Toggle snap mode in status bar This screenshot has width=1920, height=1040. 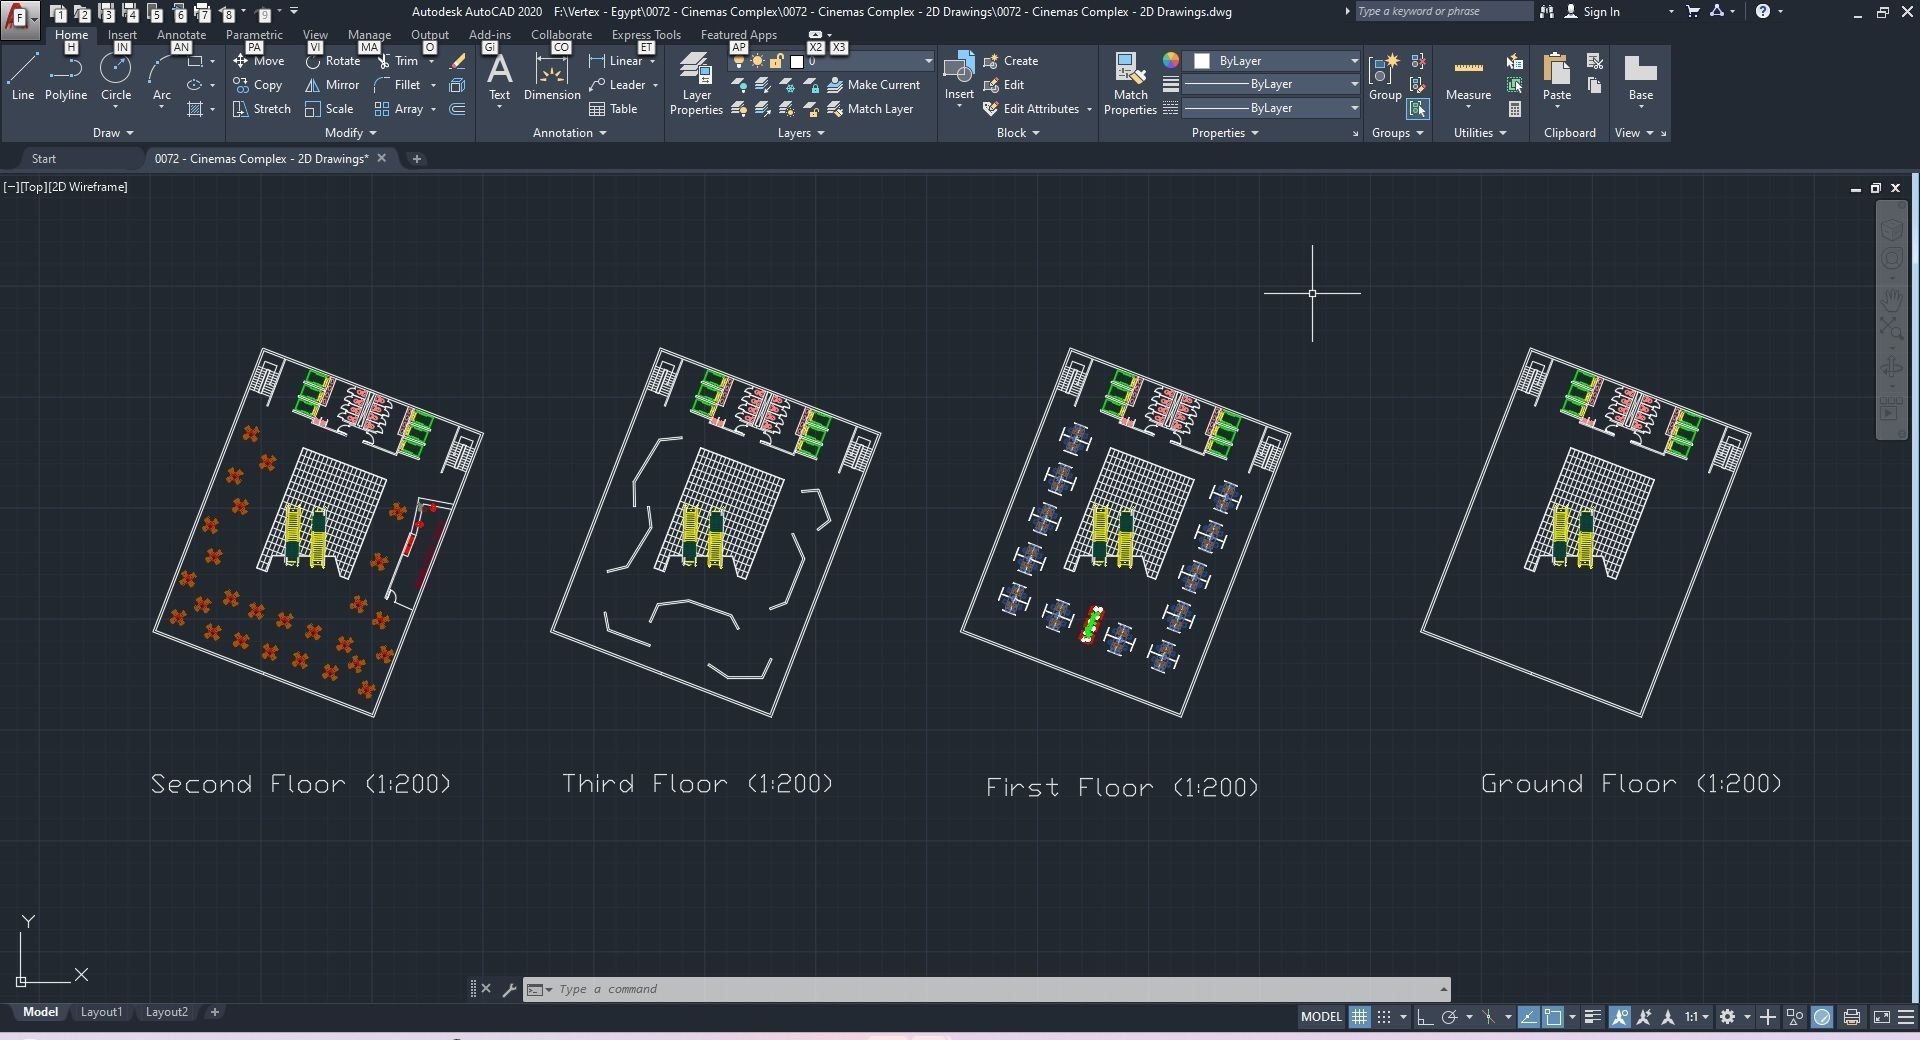click(1384, 1017)
